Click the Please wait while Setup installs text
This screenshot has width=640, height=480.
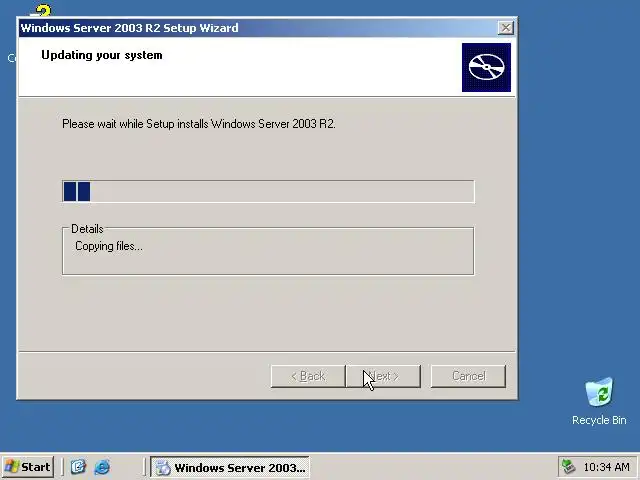pos(199,124)
